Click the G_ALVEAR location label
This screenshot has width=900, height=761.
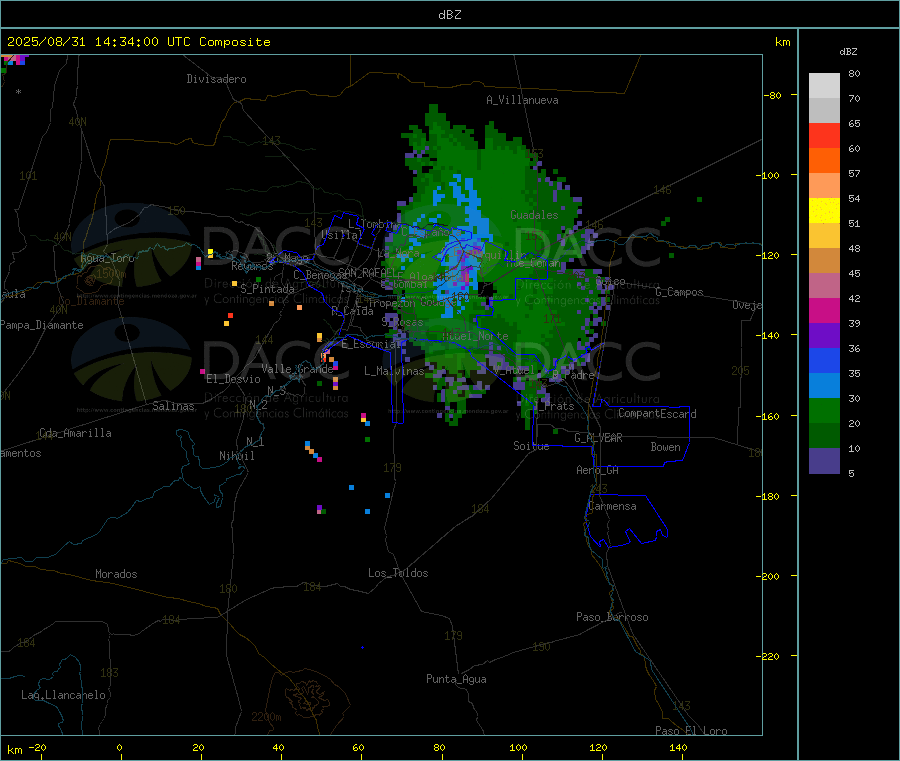[598, 438]
